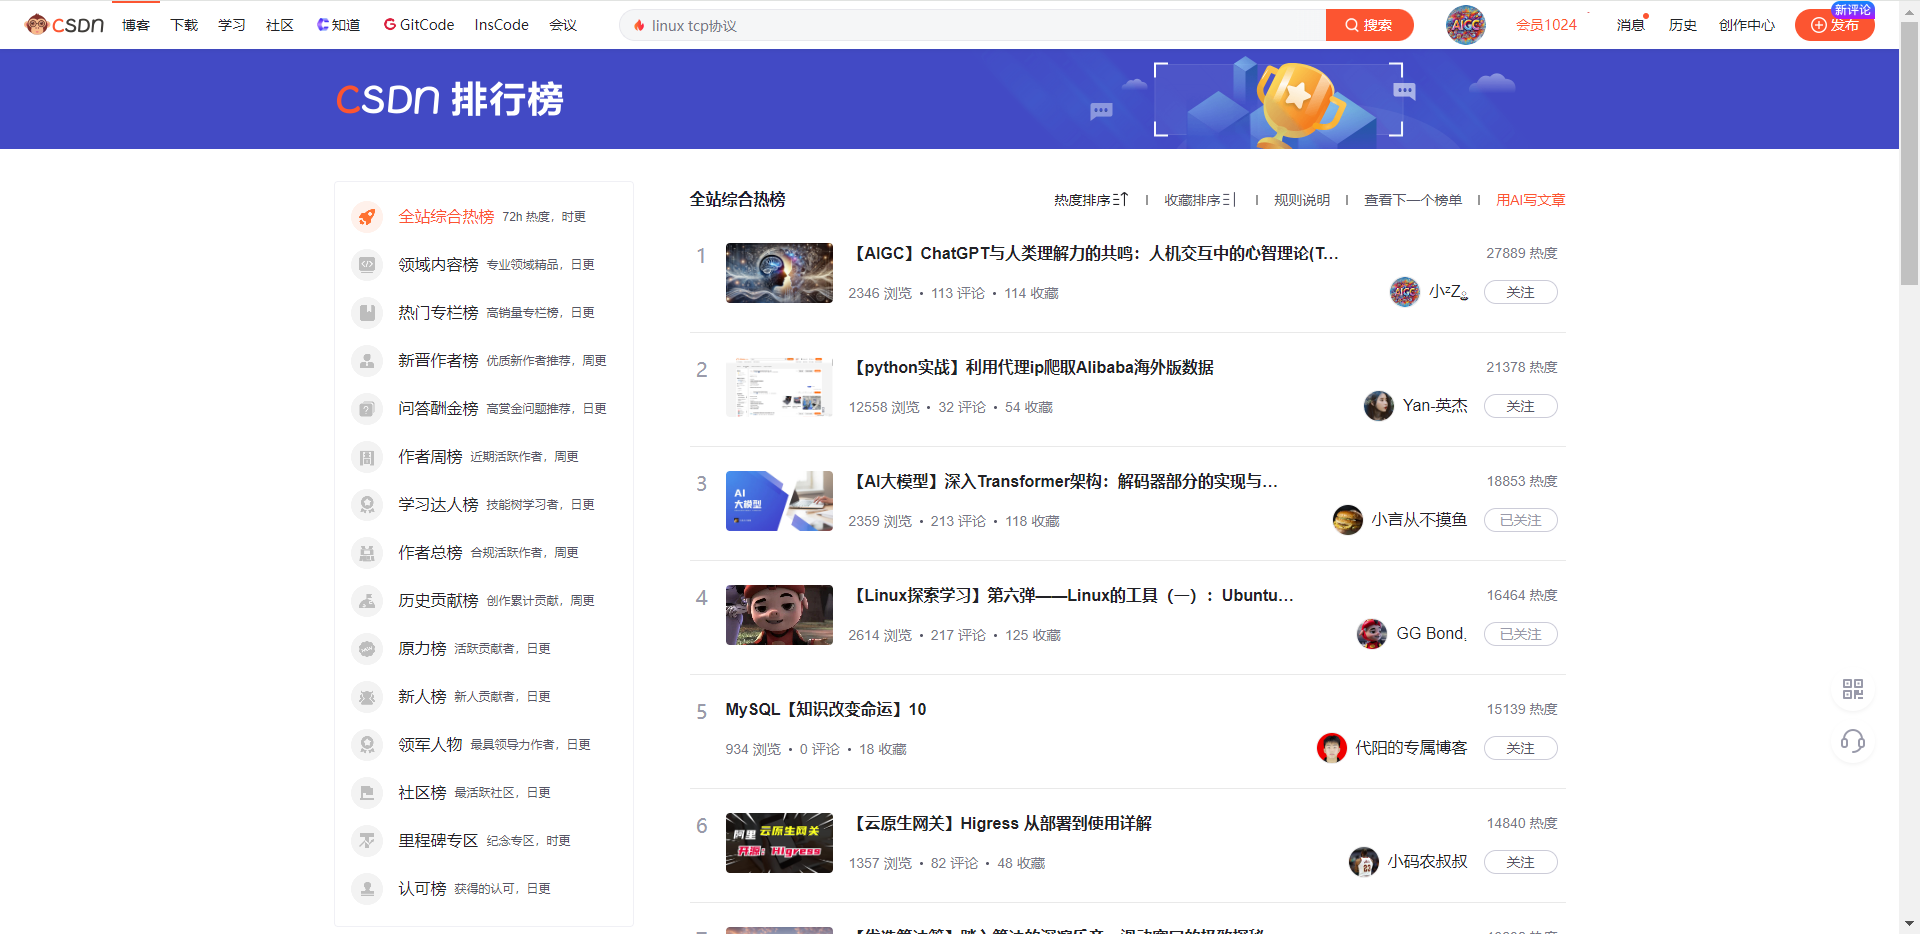The image size is (1920, 934).
Task: Open 历史 history link
Action: click(x=1683, y=25)
